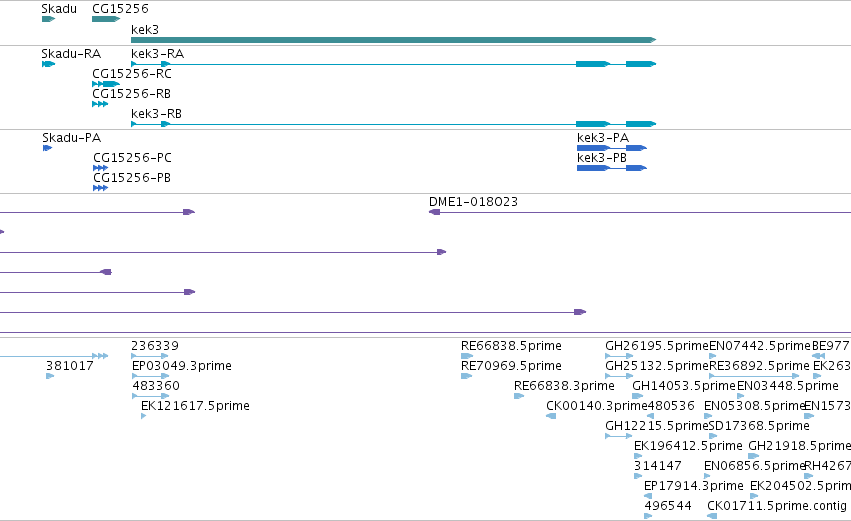Screen dimensions: 851x521
Task: Click the EN07442.5prime EST label
Action: point(760,346)
